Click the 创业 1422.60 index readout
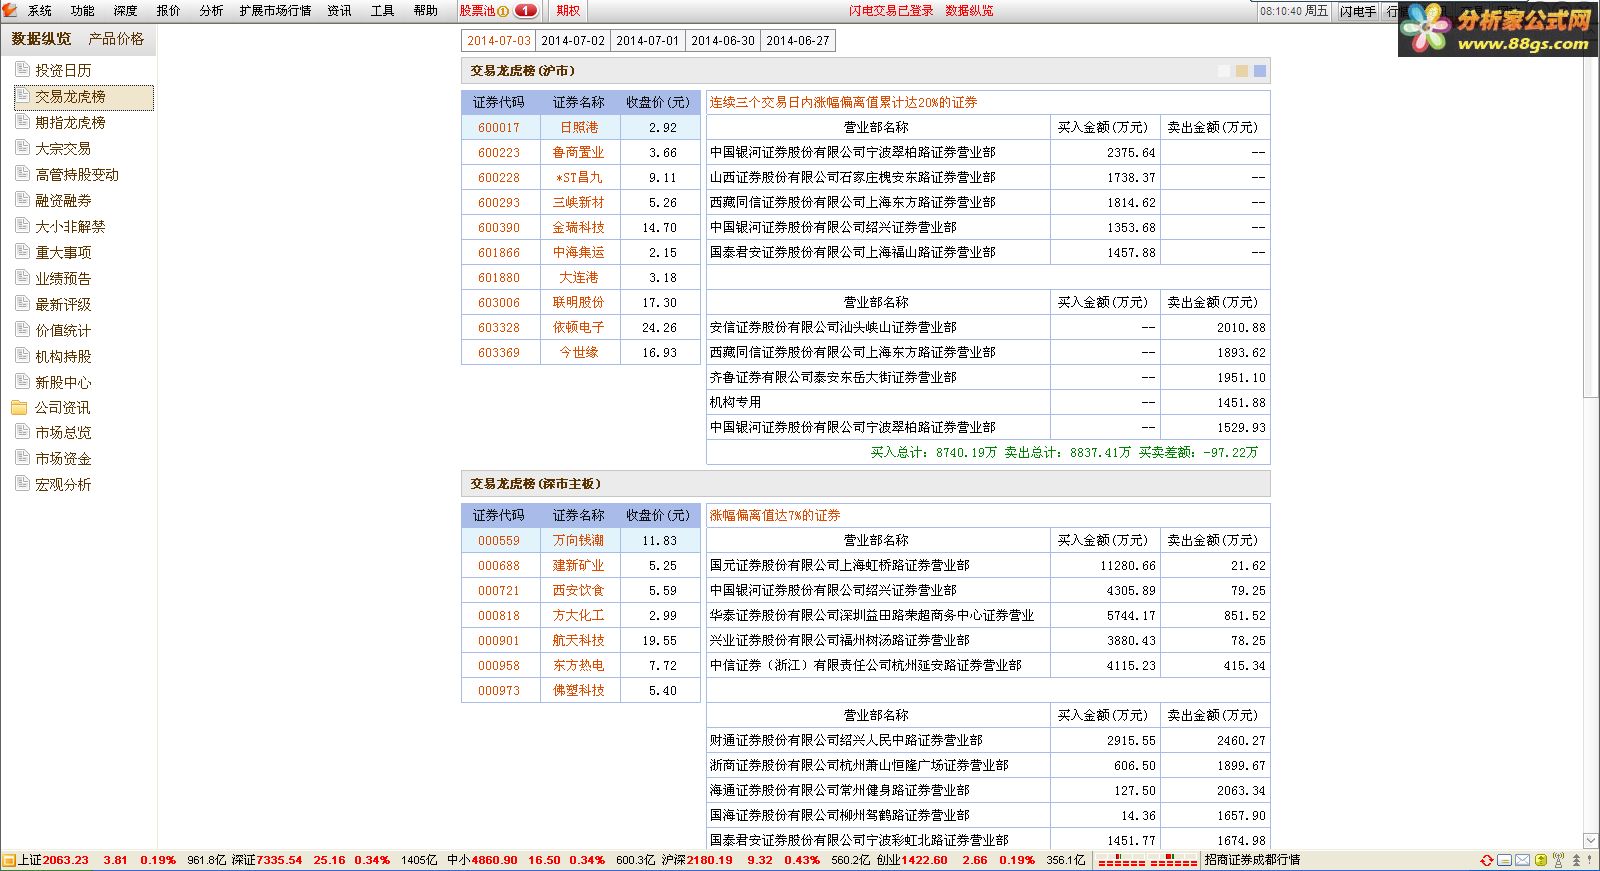 [912, 860]
